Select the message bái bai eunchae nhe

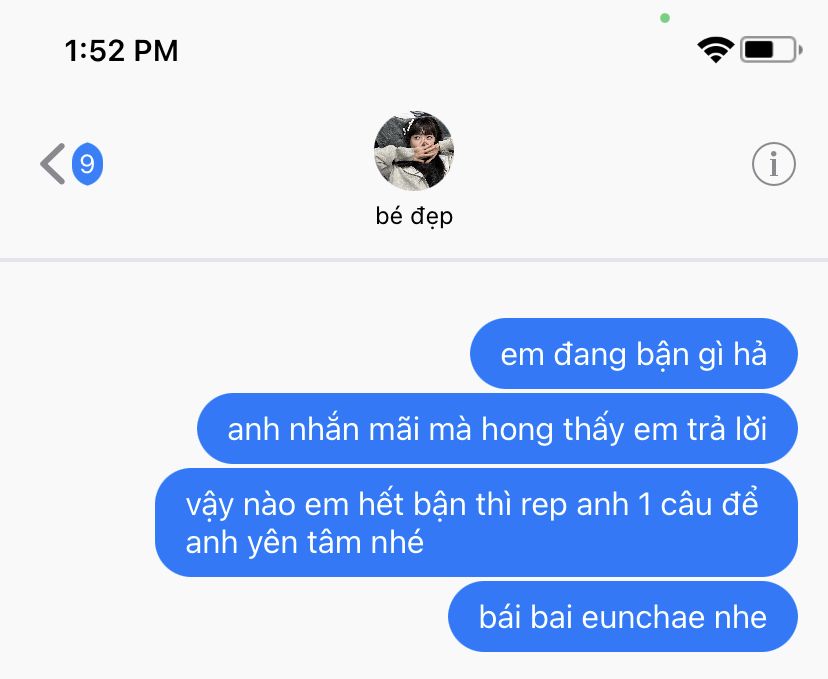623,617
